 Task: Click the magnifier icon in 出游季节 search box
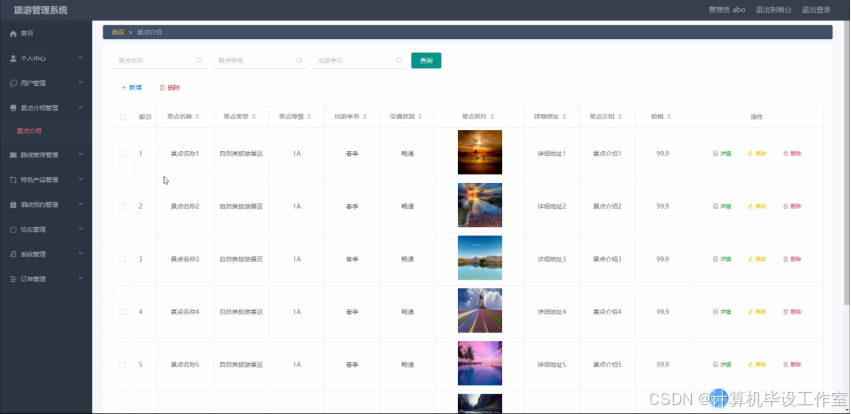399,61
